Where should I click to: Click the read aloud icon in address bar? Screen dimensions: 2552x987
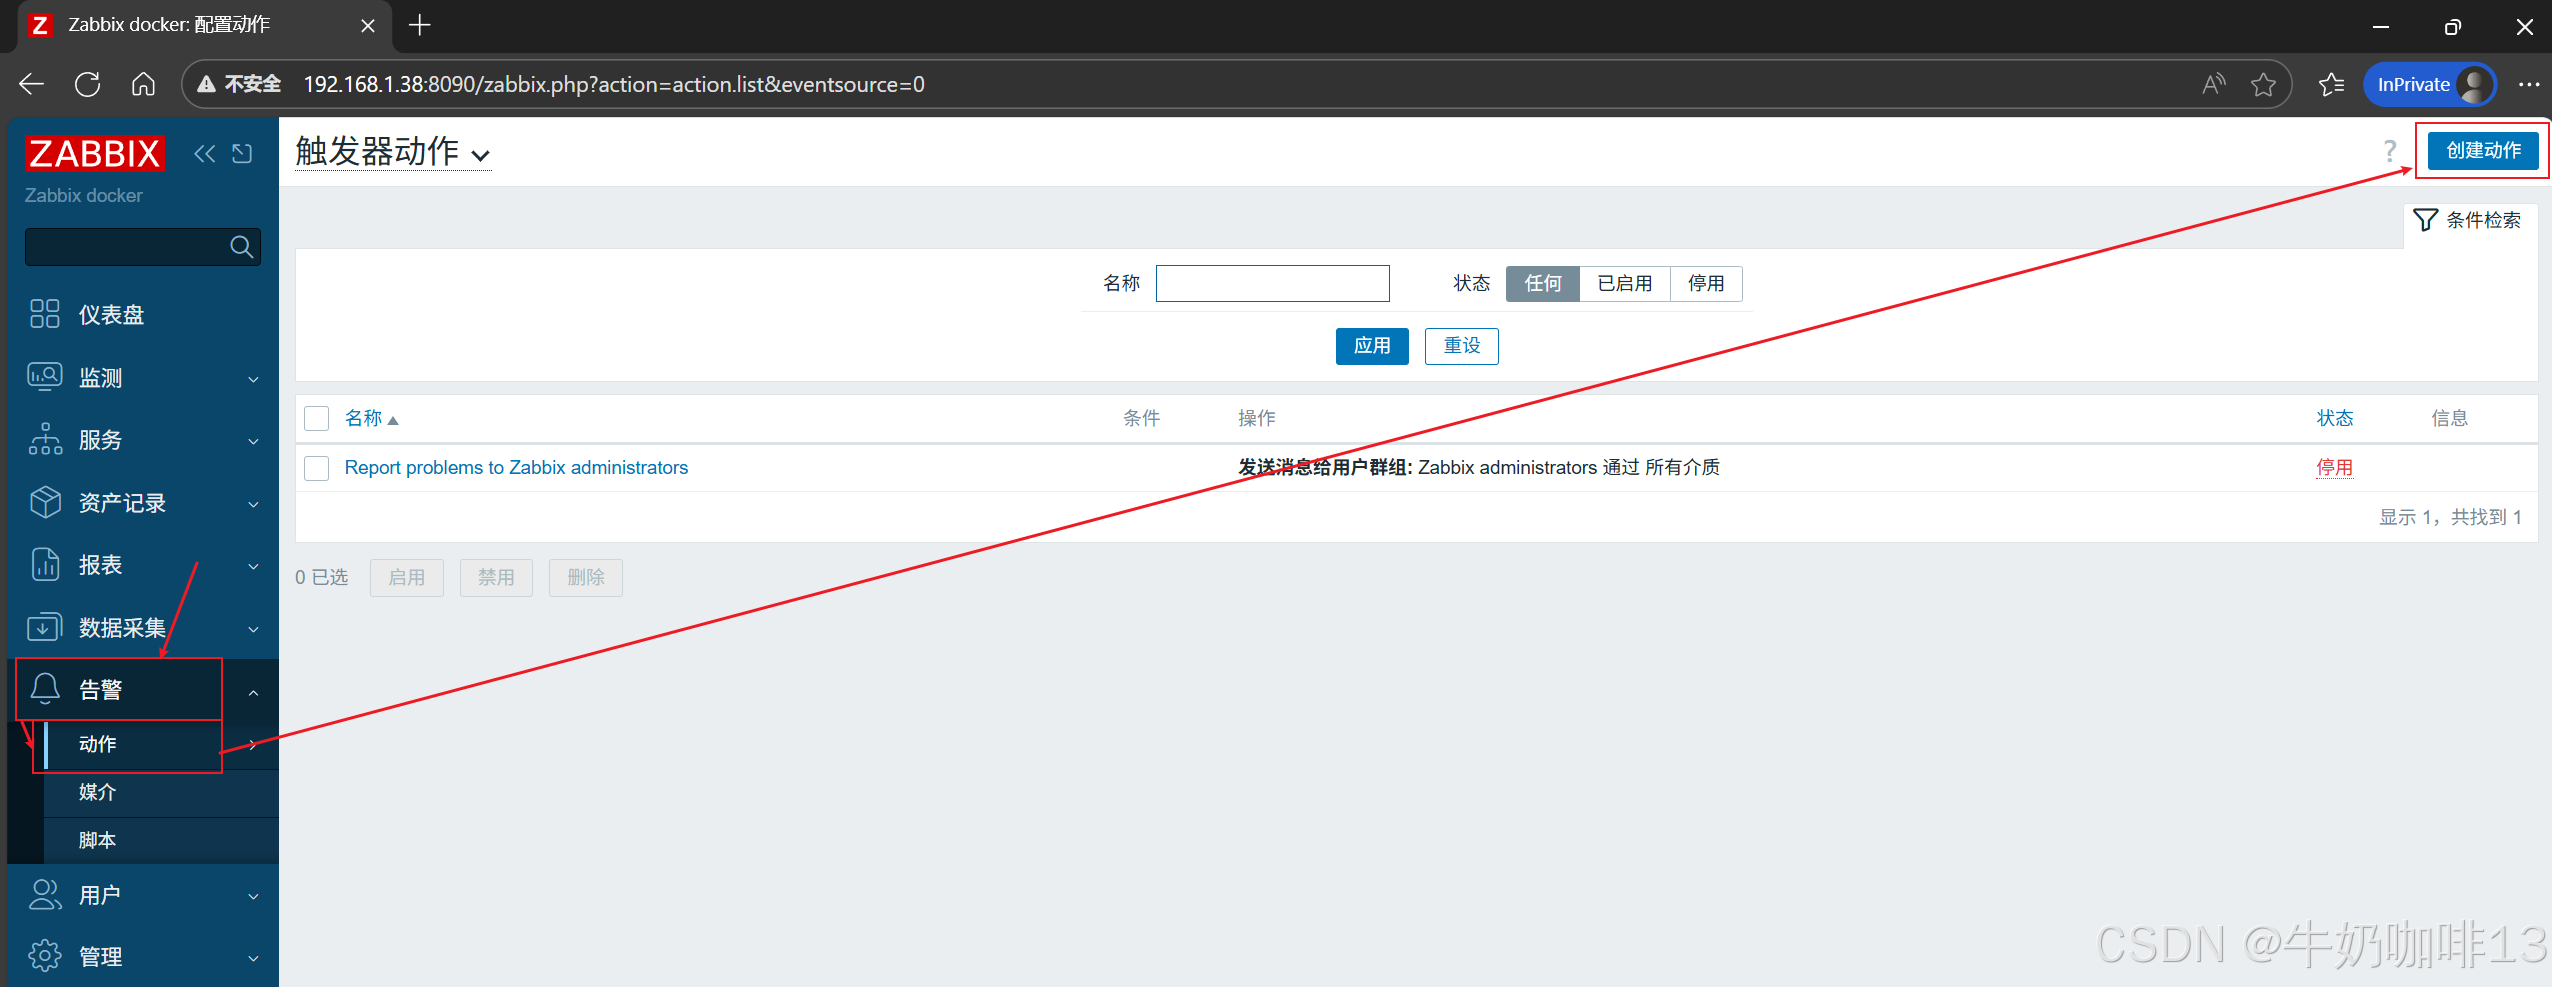click(2213, 84)
